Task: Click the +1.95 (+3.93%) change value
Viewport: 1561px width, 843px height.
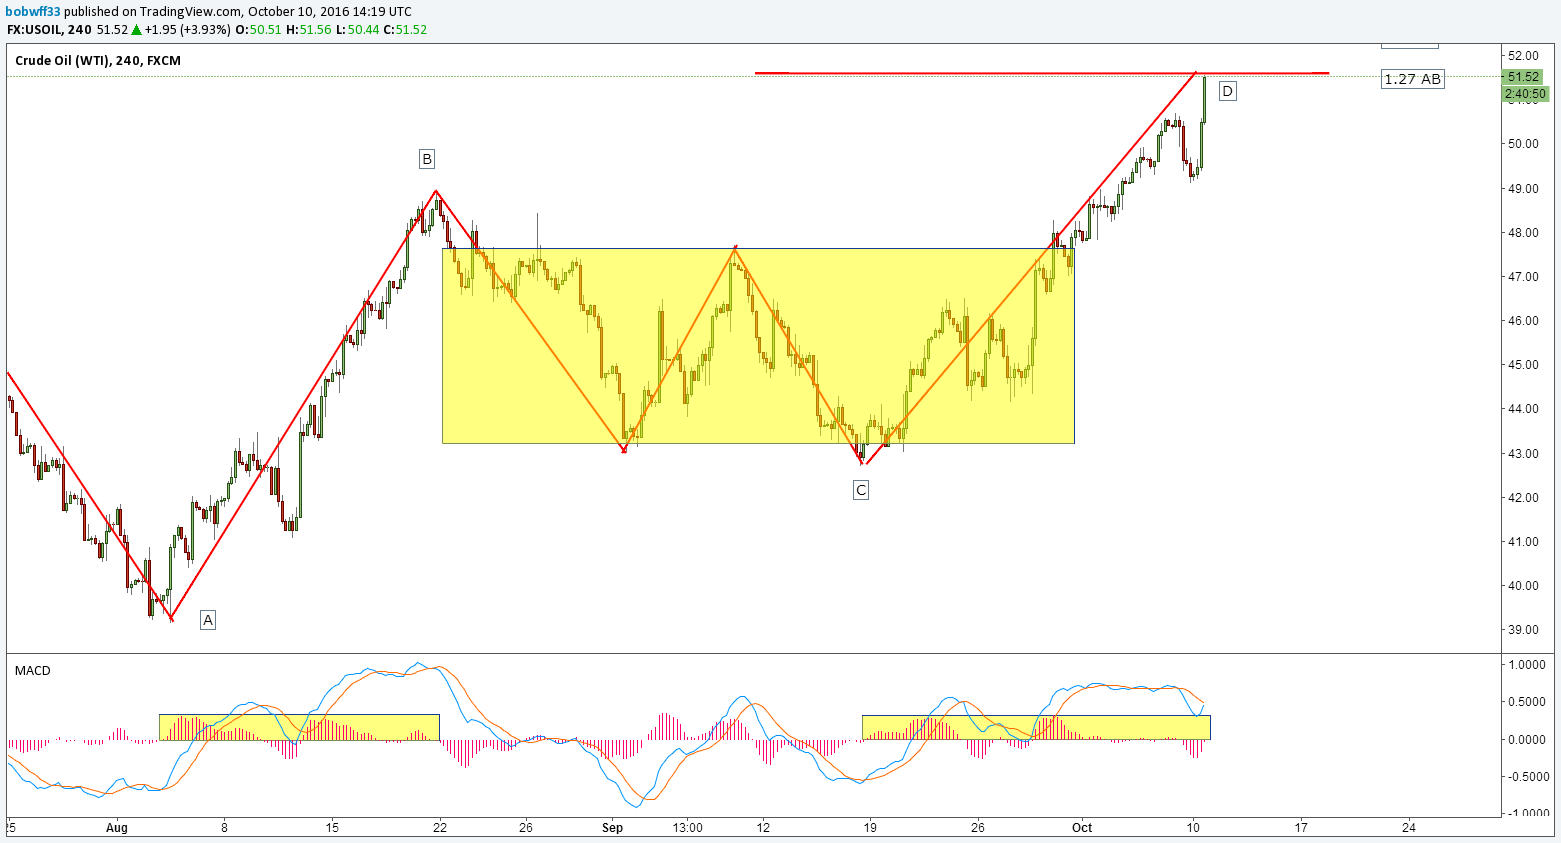Action: click(188, 29)
